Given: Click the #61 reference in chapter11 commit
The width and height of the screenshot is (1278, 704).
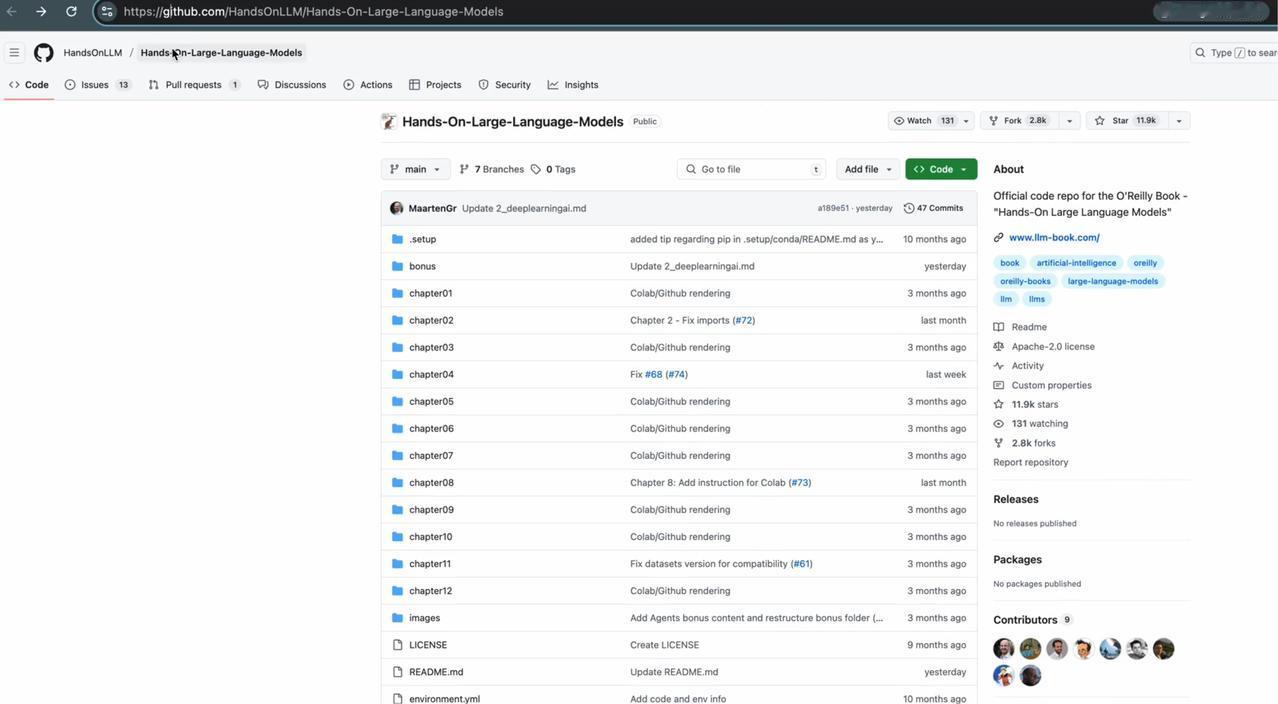Looking at the screenshot, I should coord(801,564).
